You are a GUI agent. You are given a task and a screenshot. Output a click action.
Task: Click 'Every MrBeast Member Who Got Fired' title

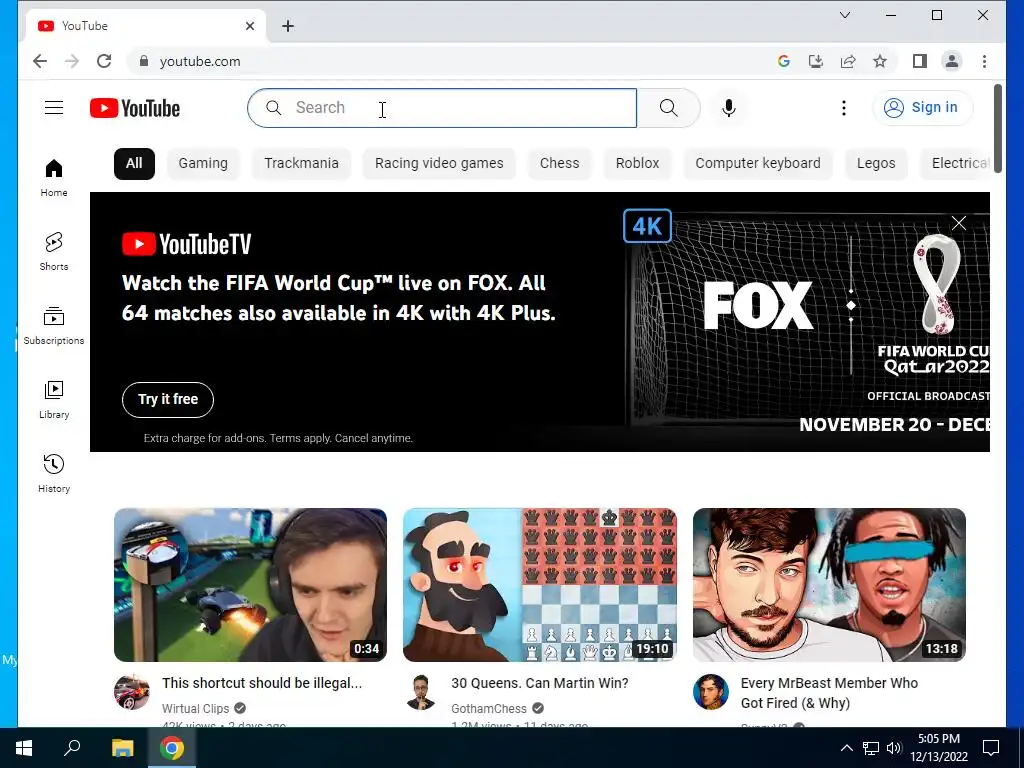(x=829, y=693)
